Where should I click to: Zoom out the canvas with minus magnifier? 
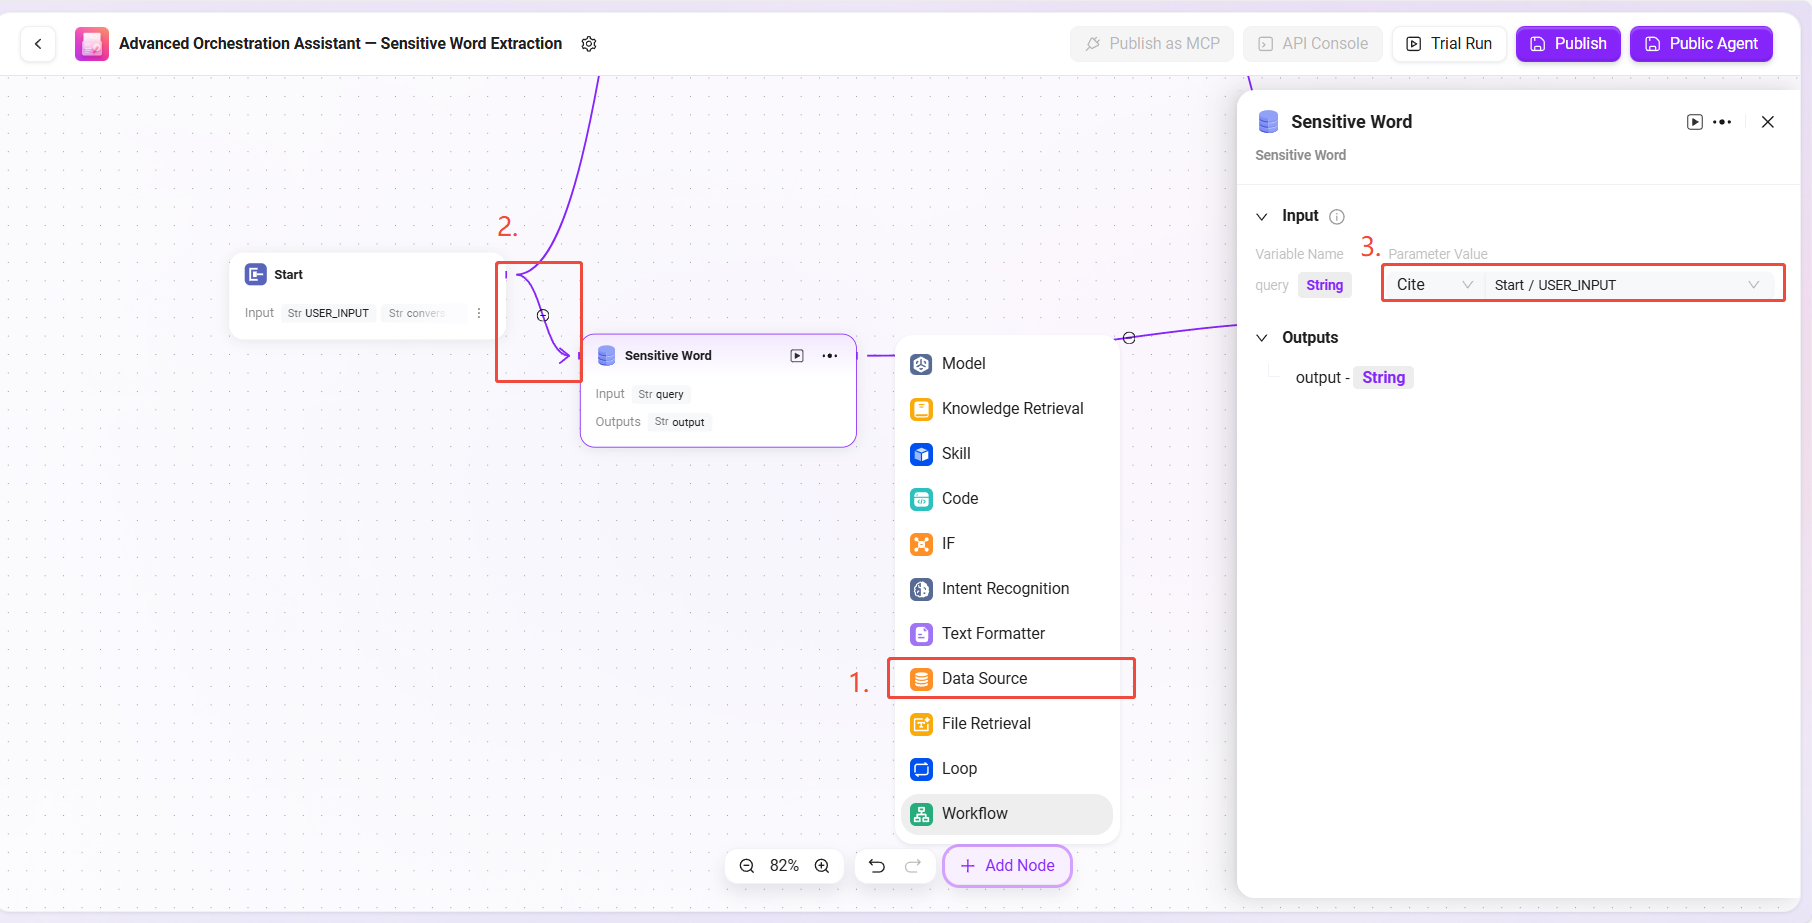pyautogui.click(x=747, y=866)
